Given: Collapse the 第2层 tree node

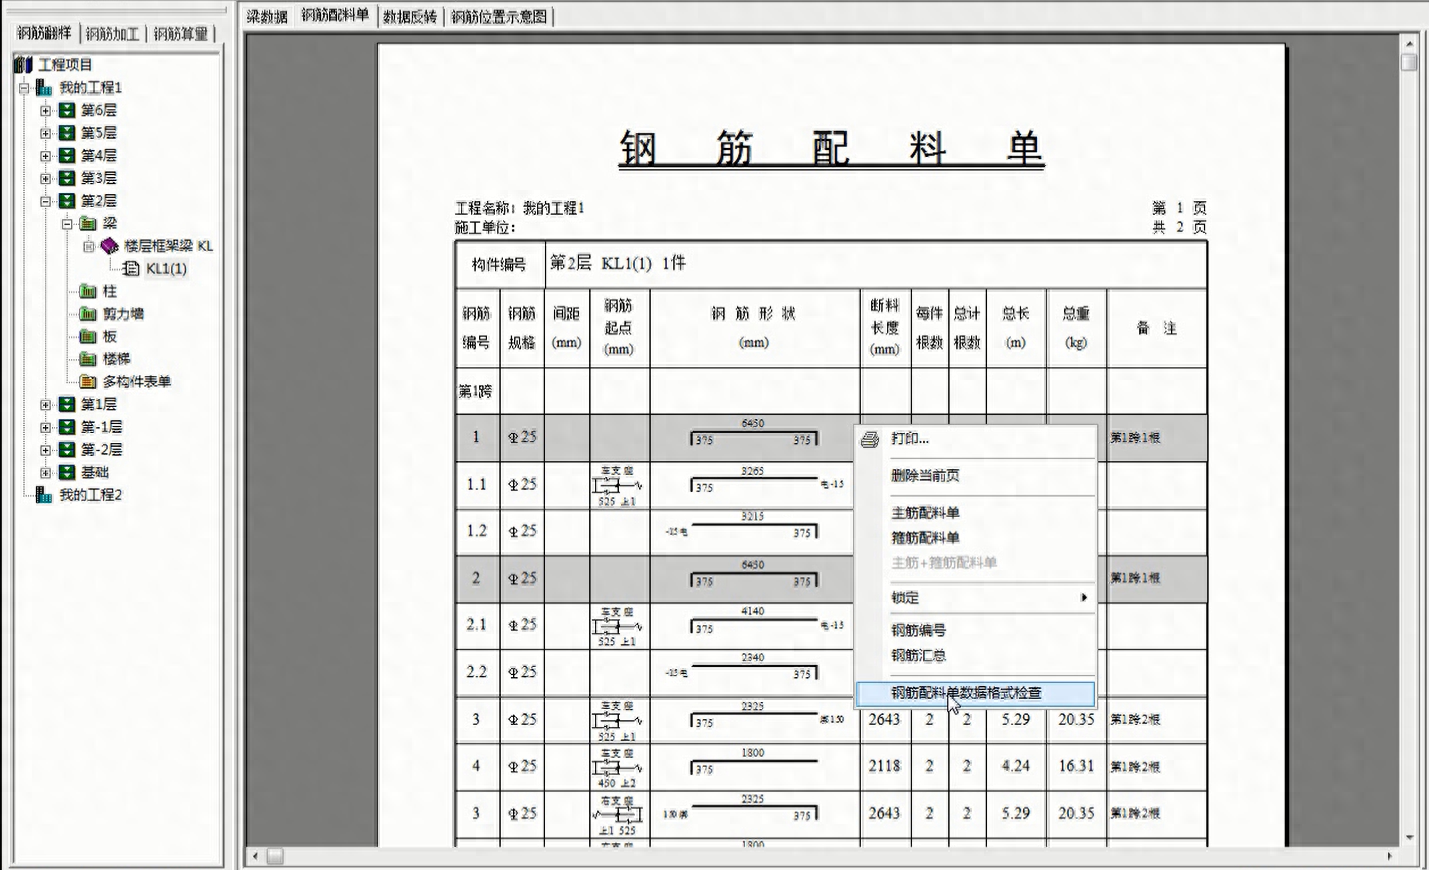Looking at the screenshot, I should [x=46, y=200].
